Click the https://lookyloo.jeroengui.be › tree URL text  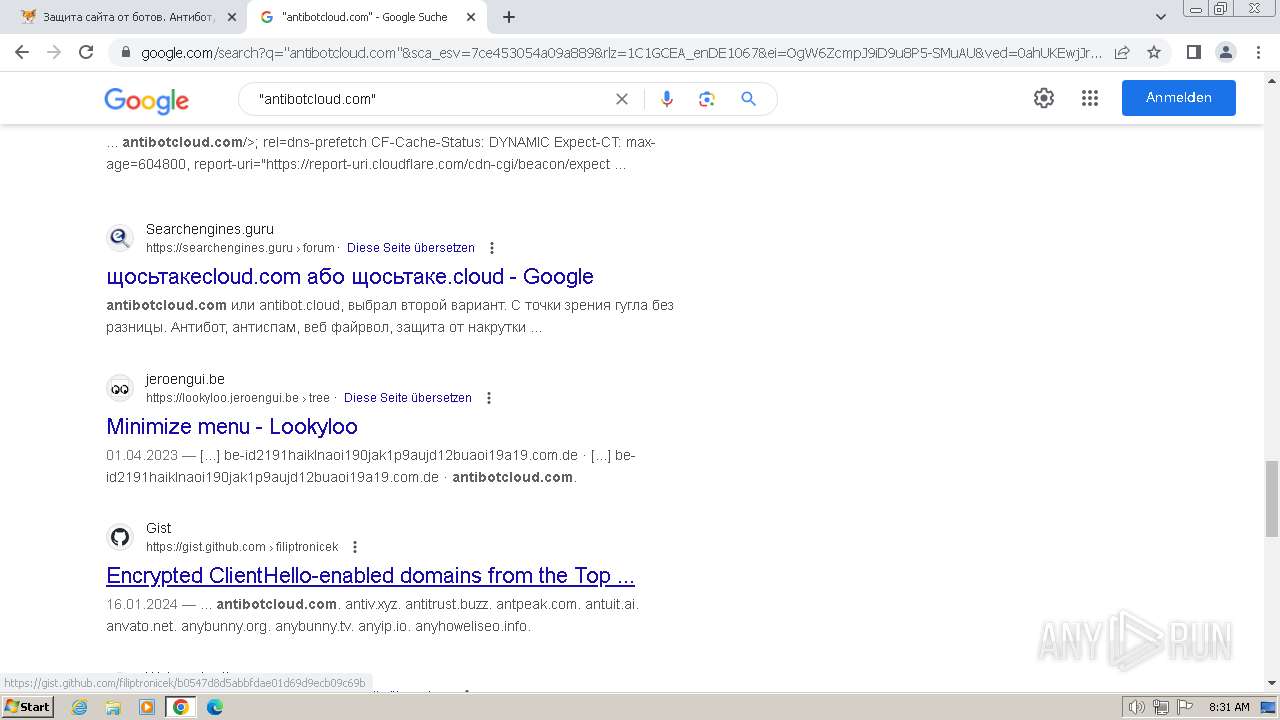(238, 398)
